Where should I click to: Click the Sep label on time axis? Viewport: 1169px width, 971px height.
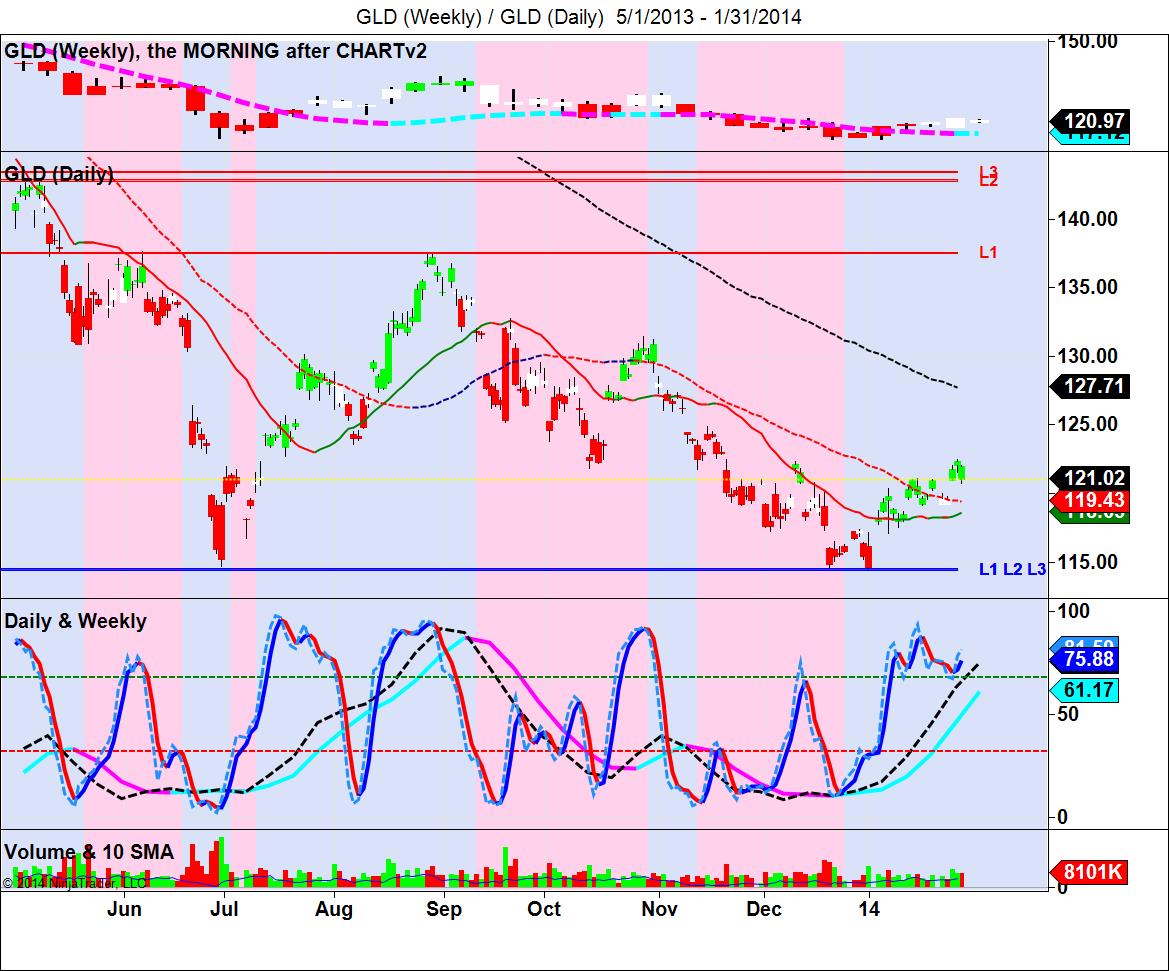click(x=444, y=909)
